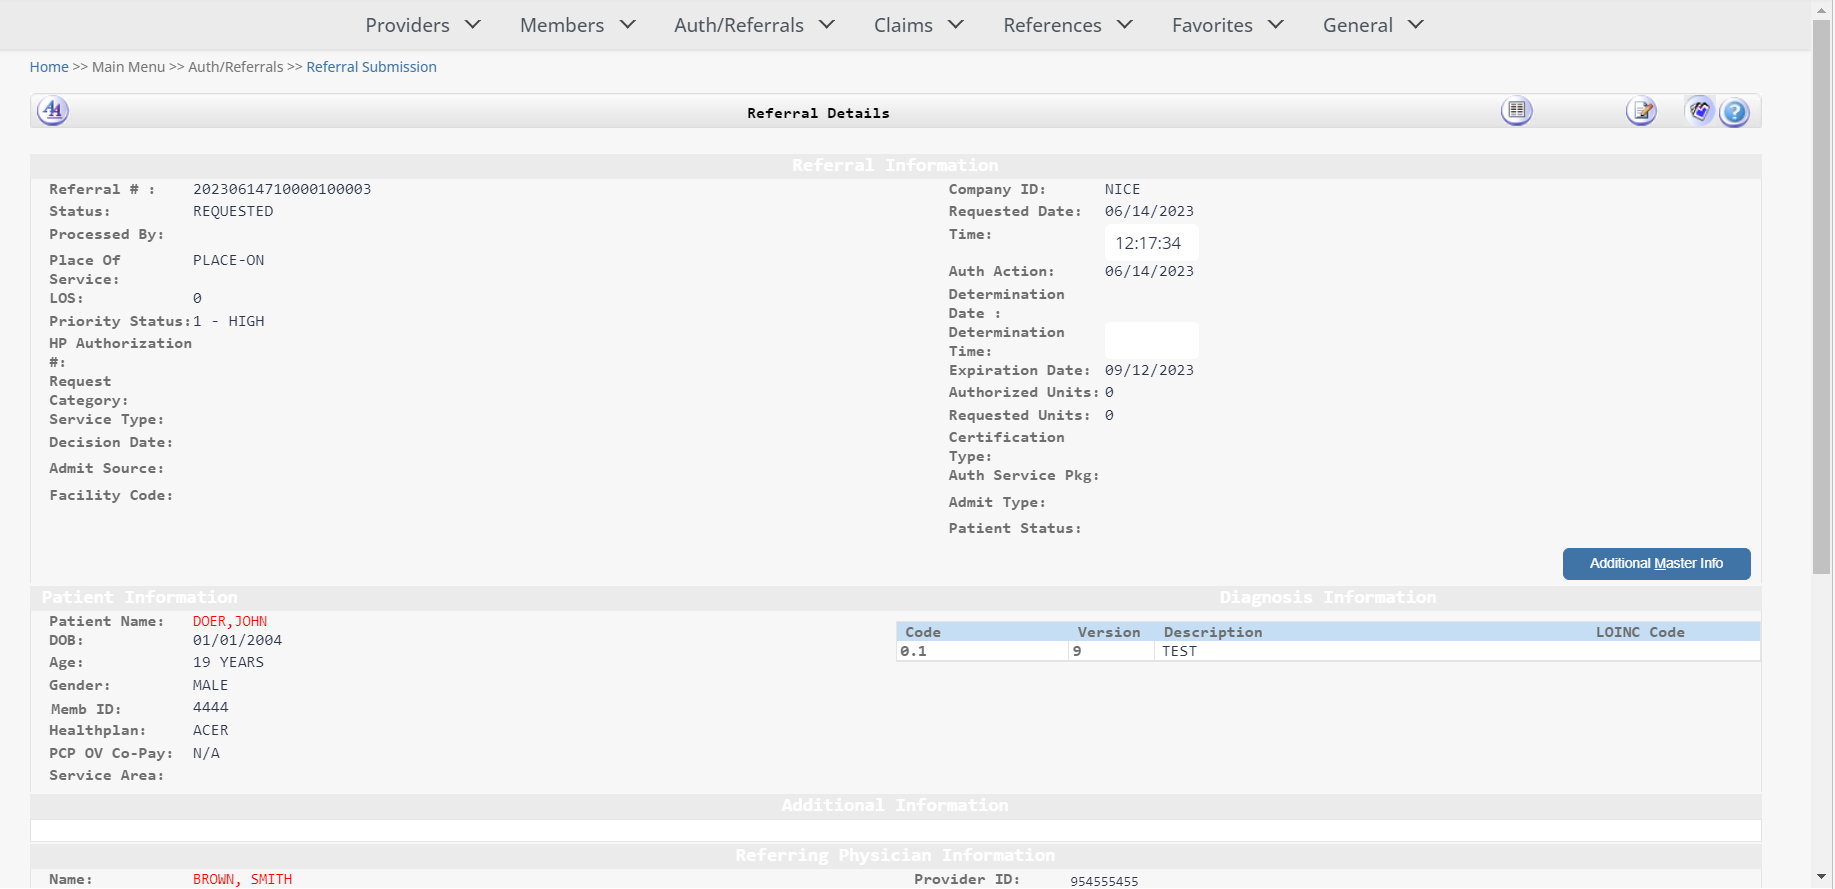
Task: Open the Claims menu
Action: [918, 25]
